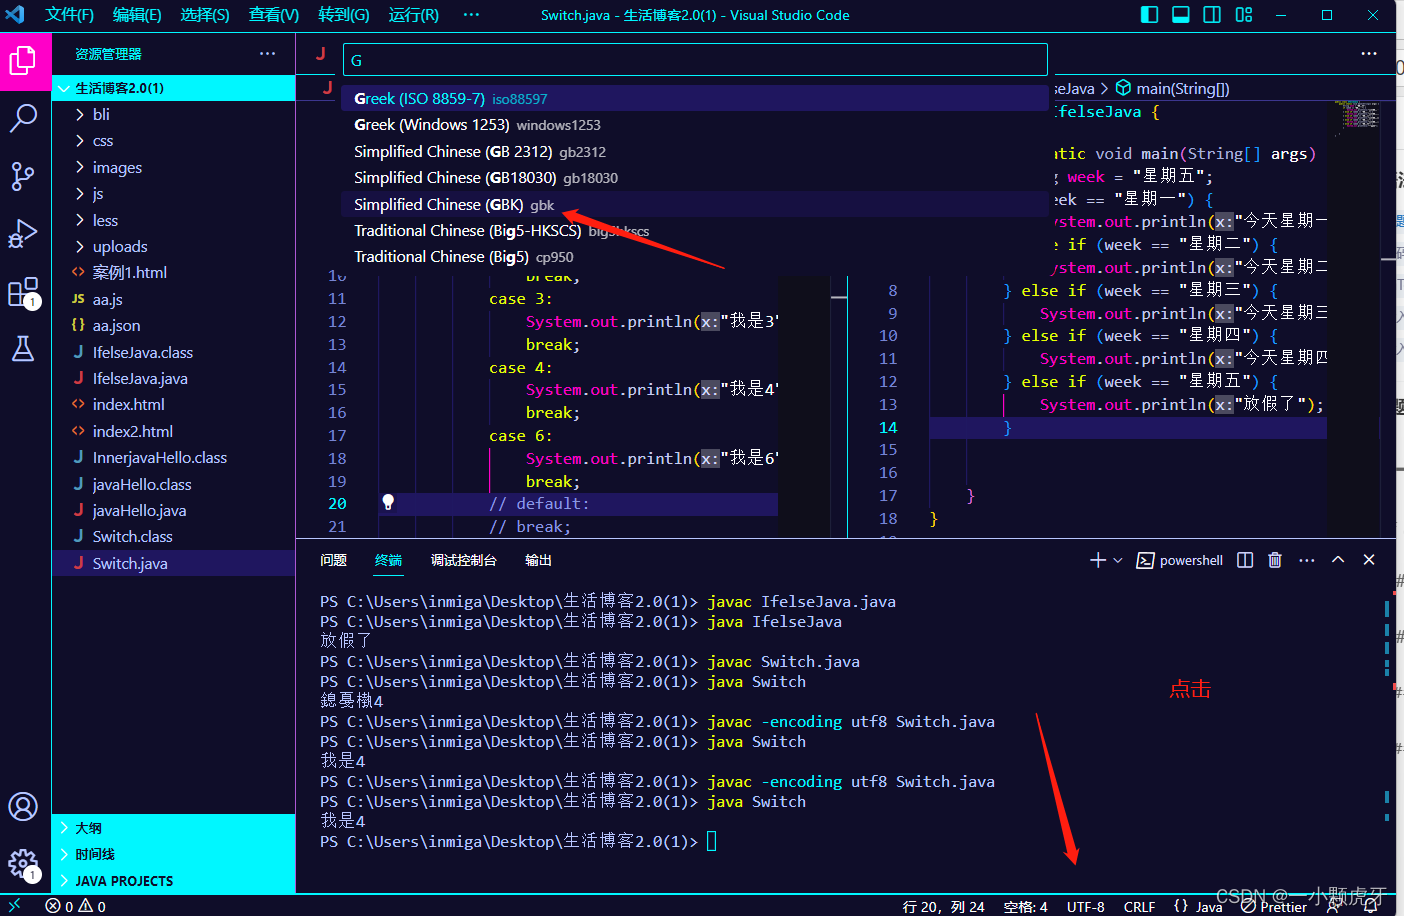This screenshot has width=1404, height=916.
Task: Open the Manage gear settings icon
Action: 23,864
